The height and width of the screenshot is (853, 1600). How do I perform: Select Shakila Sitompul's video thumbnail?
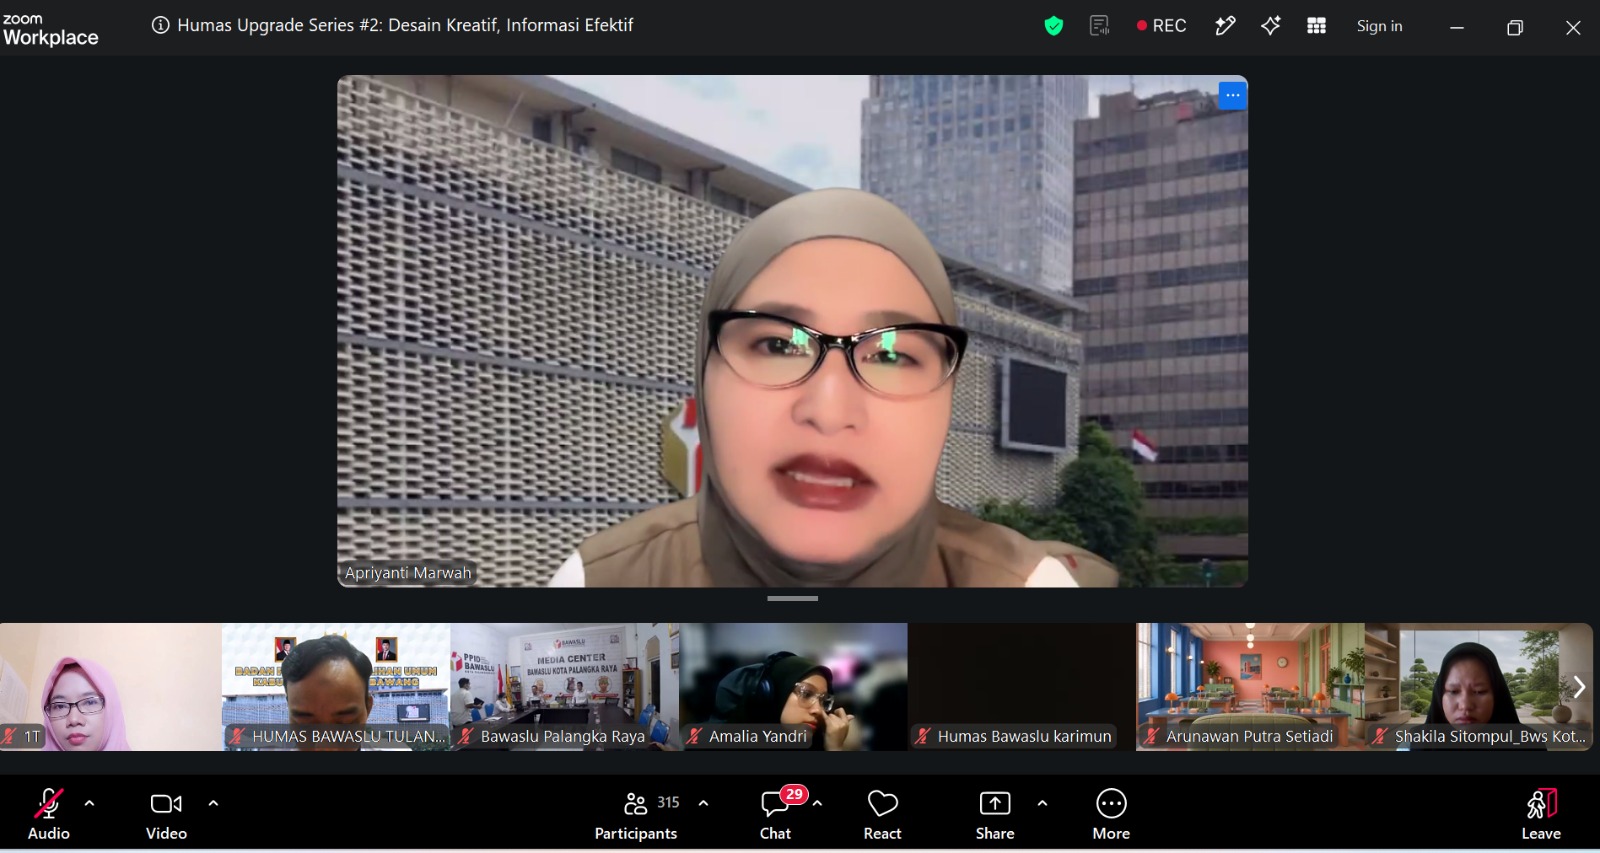(x=1479, y=687)
